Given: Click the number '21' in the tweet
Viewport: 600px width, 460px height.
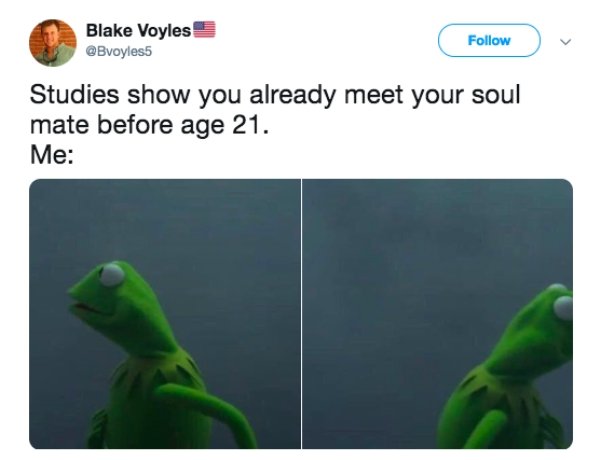Looking at the screenshot, I should click(x=247, y=125).
